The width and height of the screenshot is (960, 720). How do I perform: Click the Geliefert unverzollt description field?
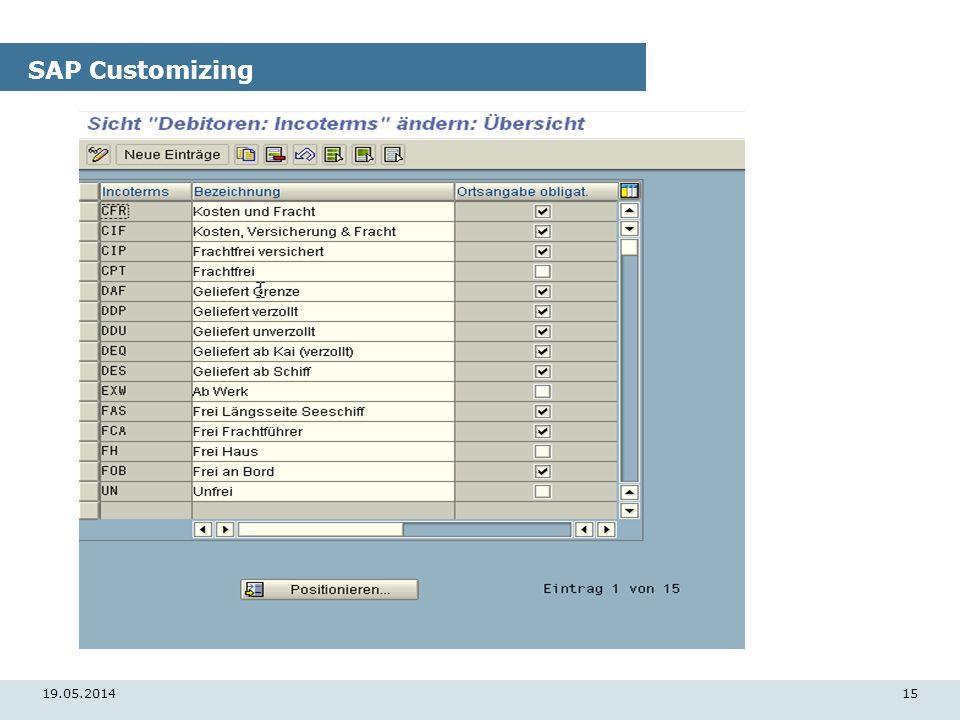click(323, 331)
